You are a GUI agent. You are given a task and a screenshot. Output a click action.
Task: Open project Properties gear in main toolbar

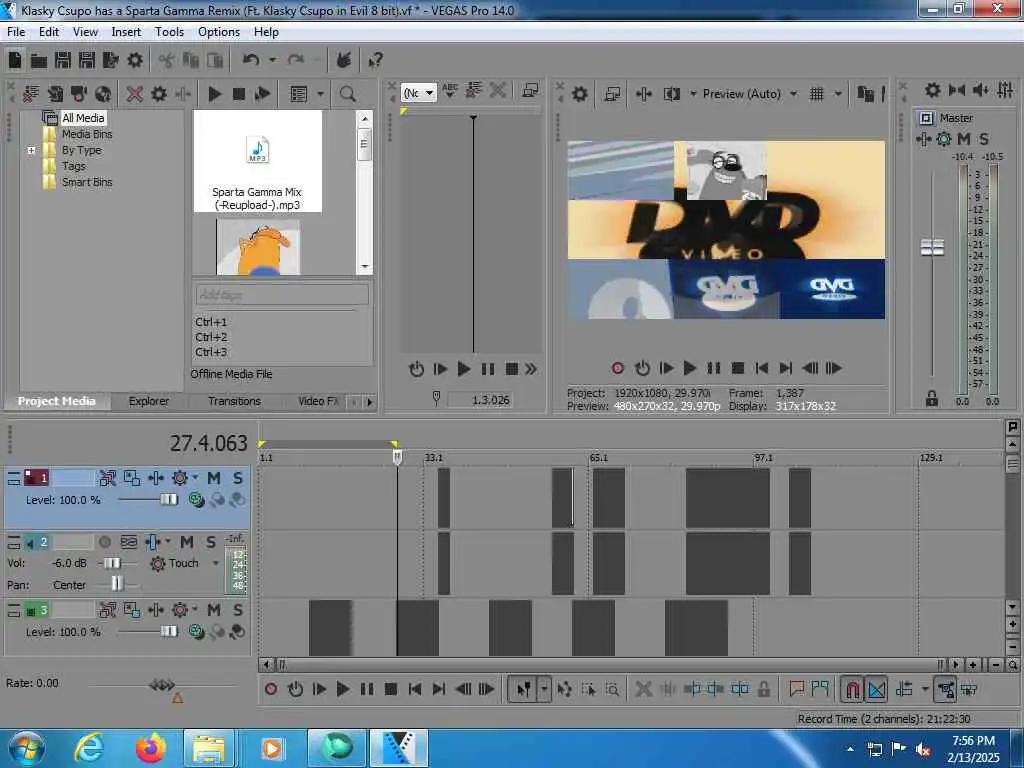pyautogui.click(x=135, y=60)
